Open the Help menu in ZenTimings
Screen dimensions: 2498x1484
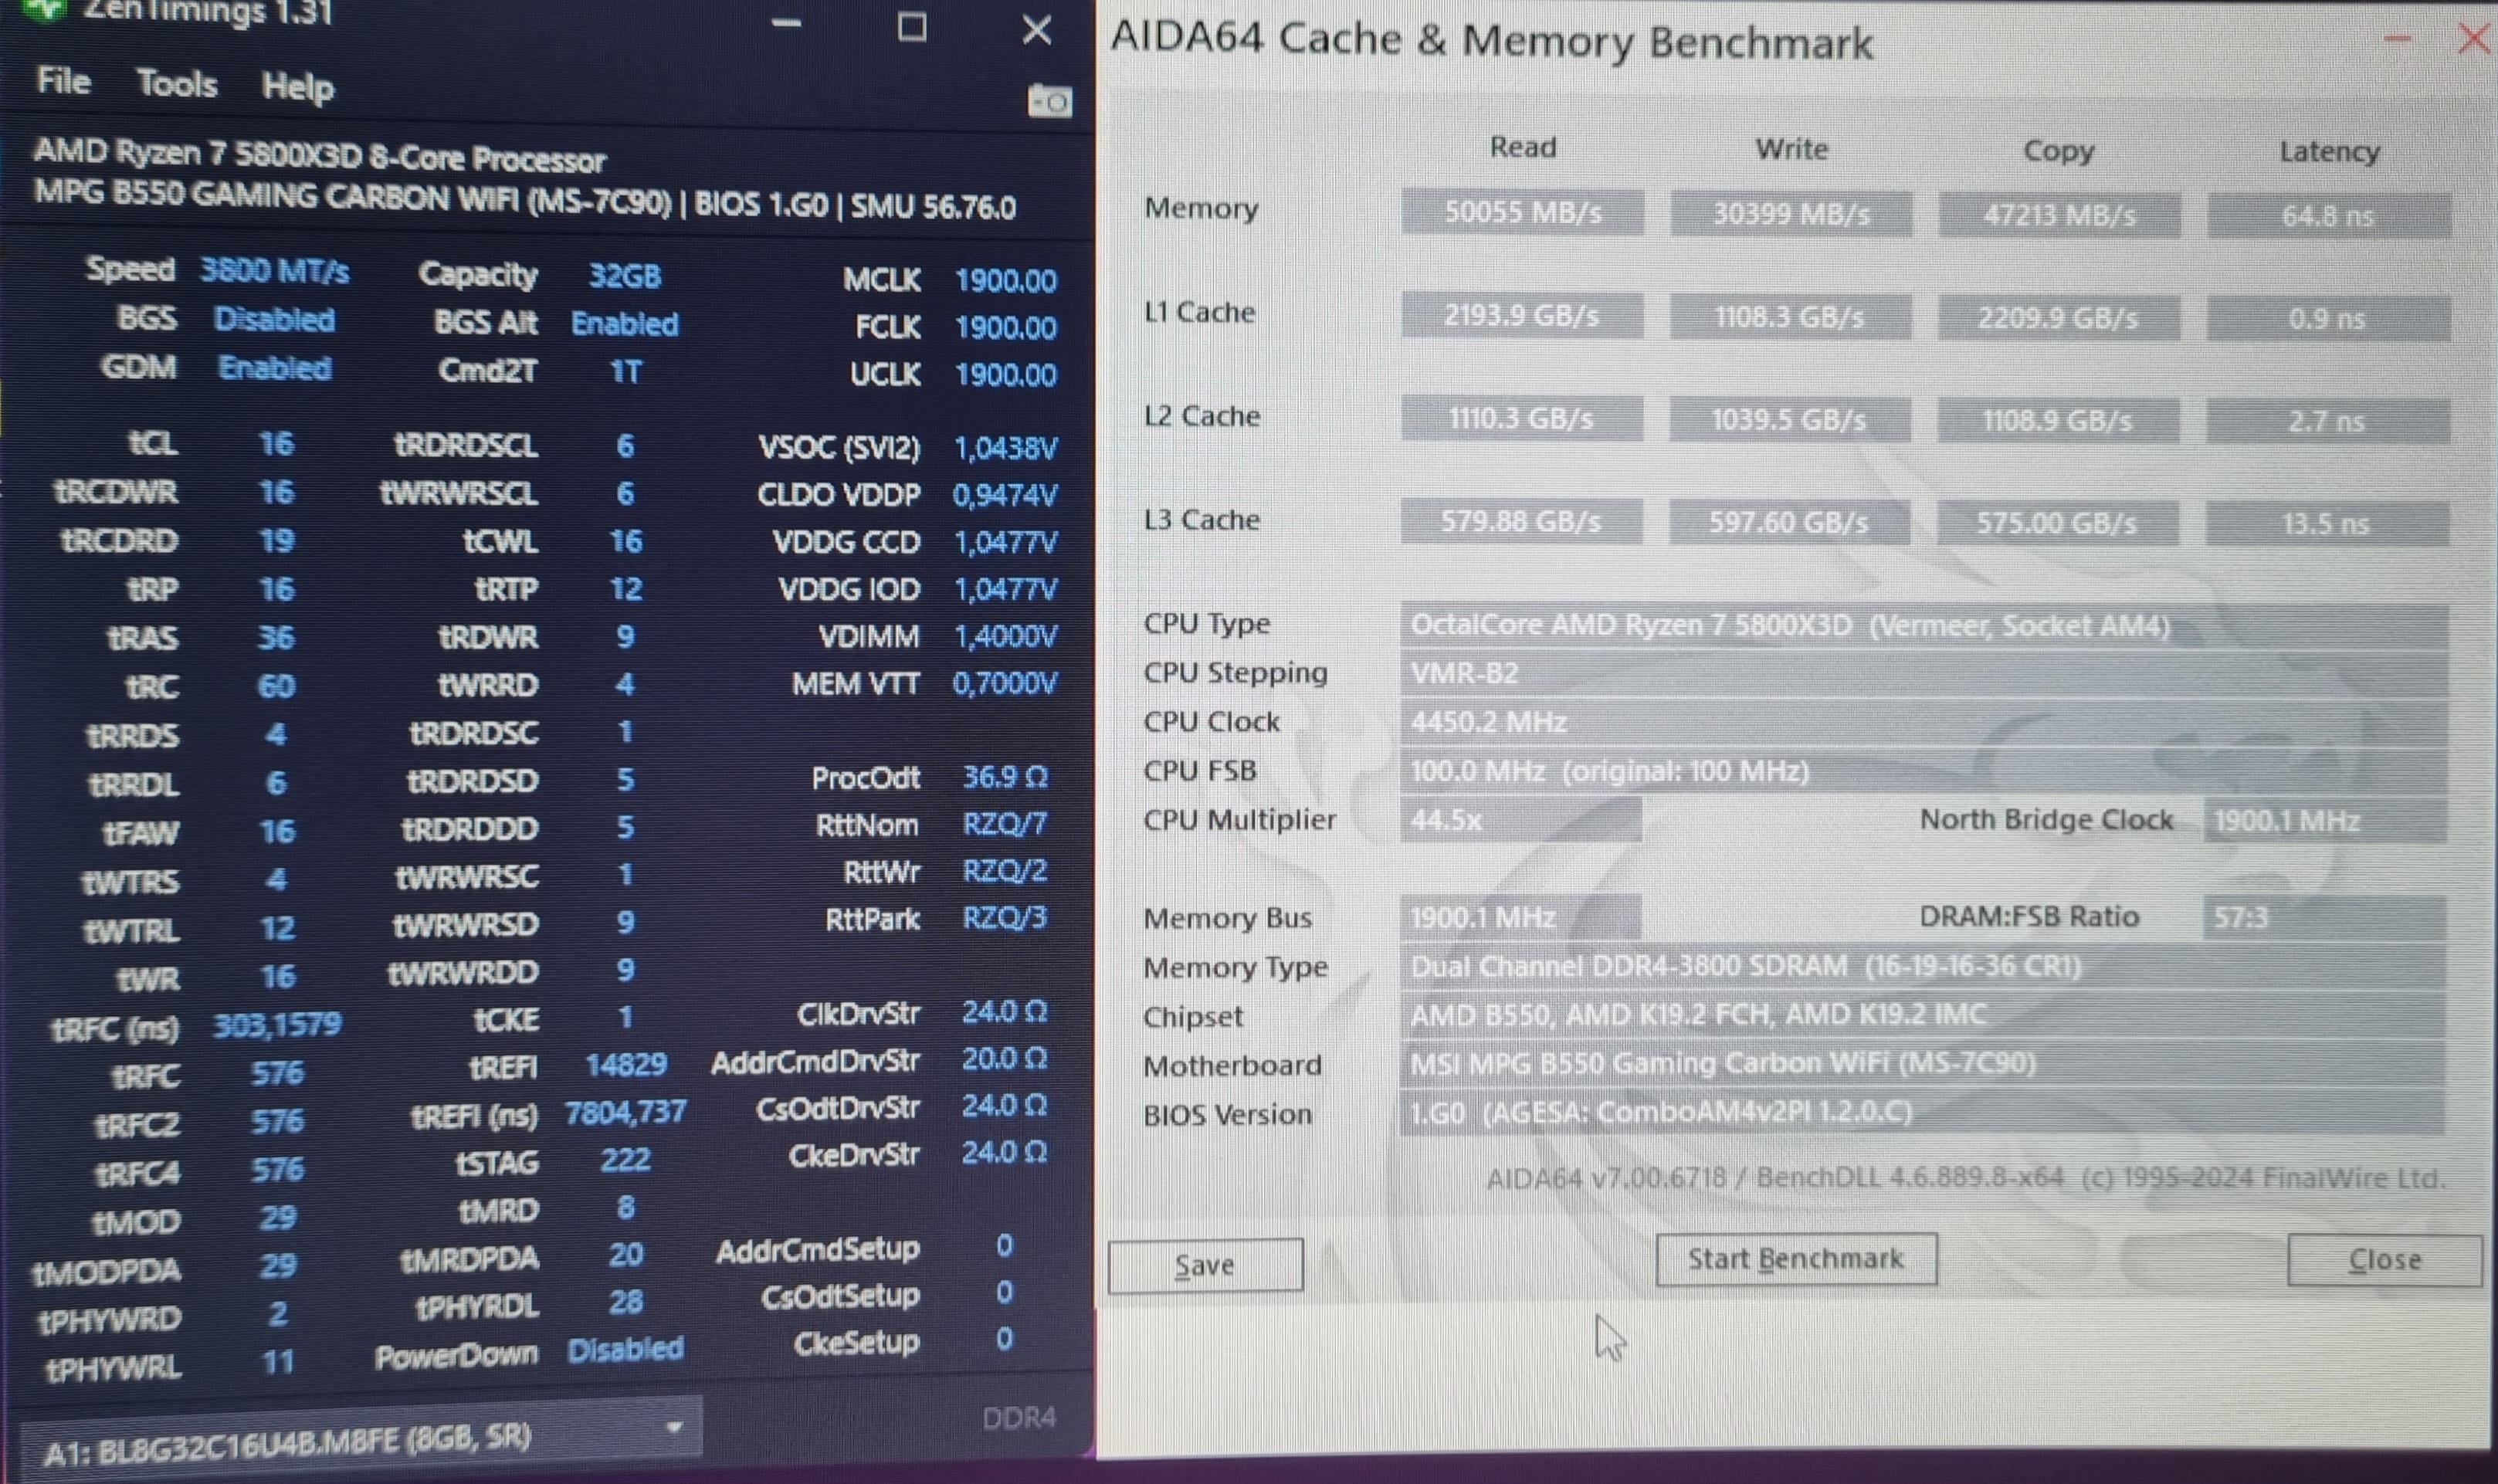pyautogui.click(x=297, y=87)
